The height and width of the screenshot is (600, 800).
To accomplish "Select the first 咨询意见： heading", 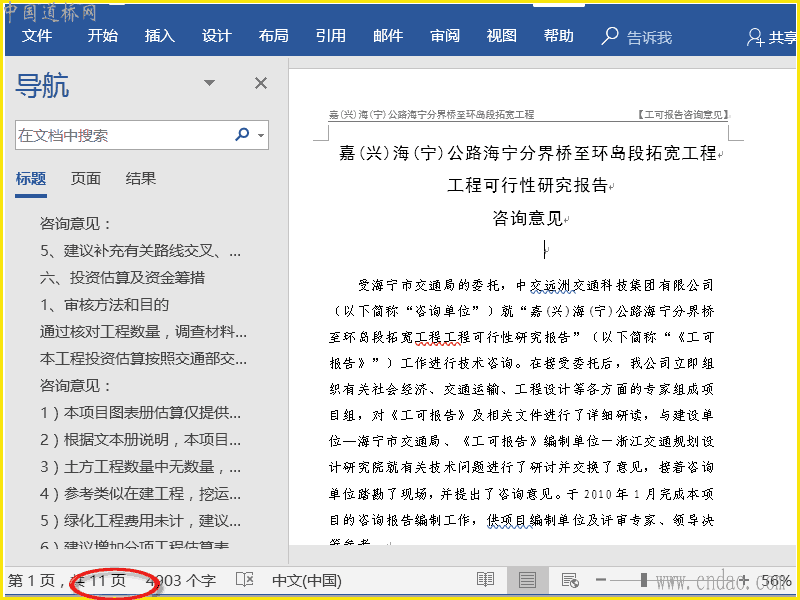I will 76,223.
